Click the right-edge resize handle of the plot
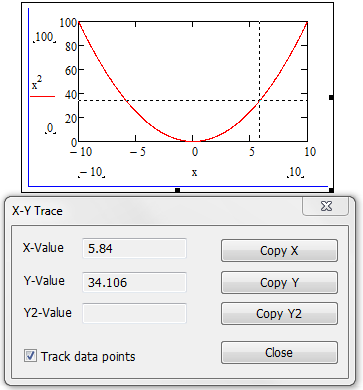Image resolution: width=363 pixels, height=390 pixels. point(331,97)
